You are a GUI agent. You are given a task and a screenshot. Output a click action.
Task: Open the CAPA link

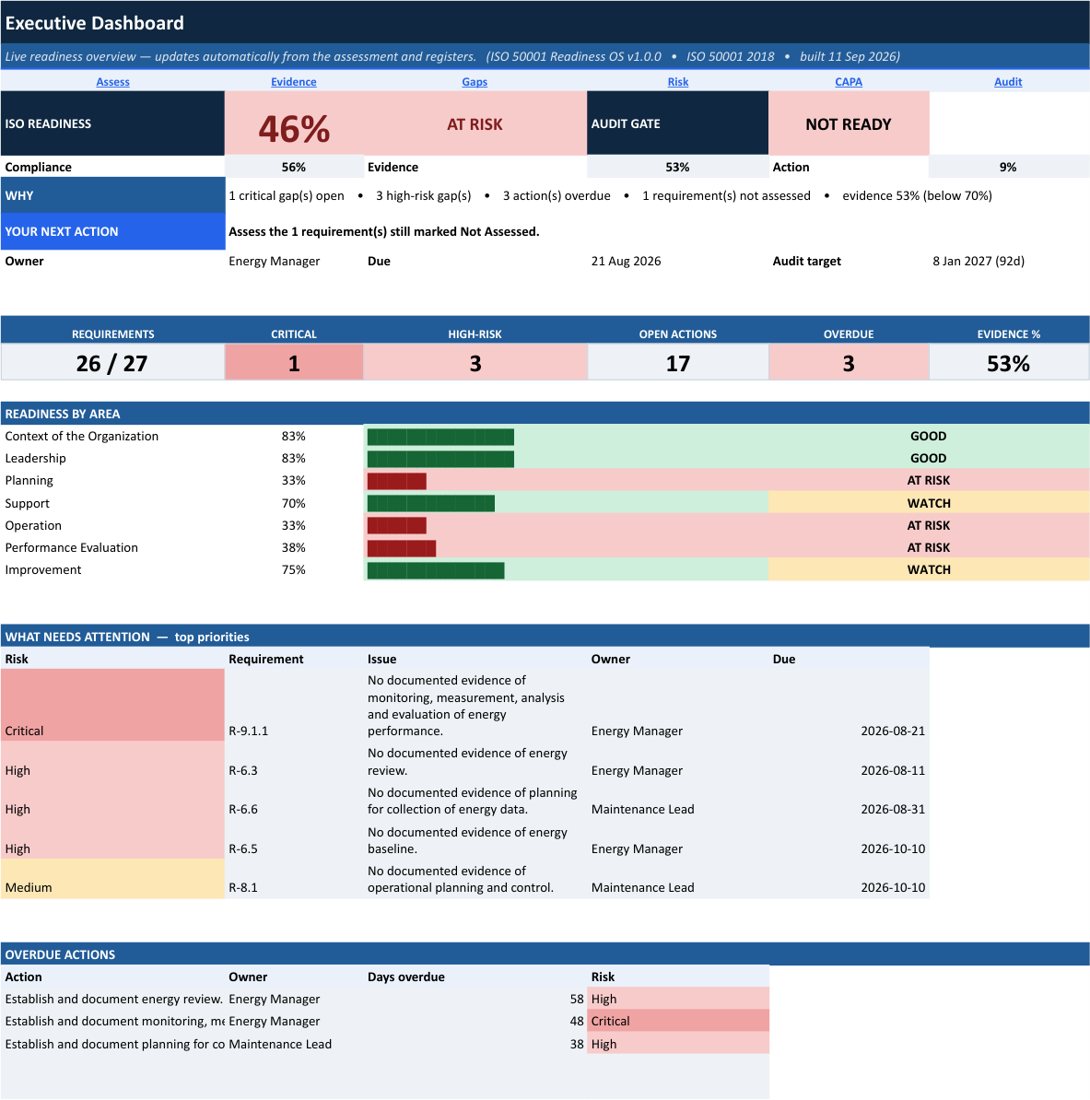pyautogui.click(x=848, y=82)
